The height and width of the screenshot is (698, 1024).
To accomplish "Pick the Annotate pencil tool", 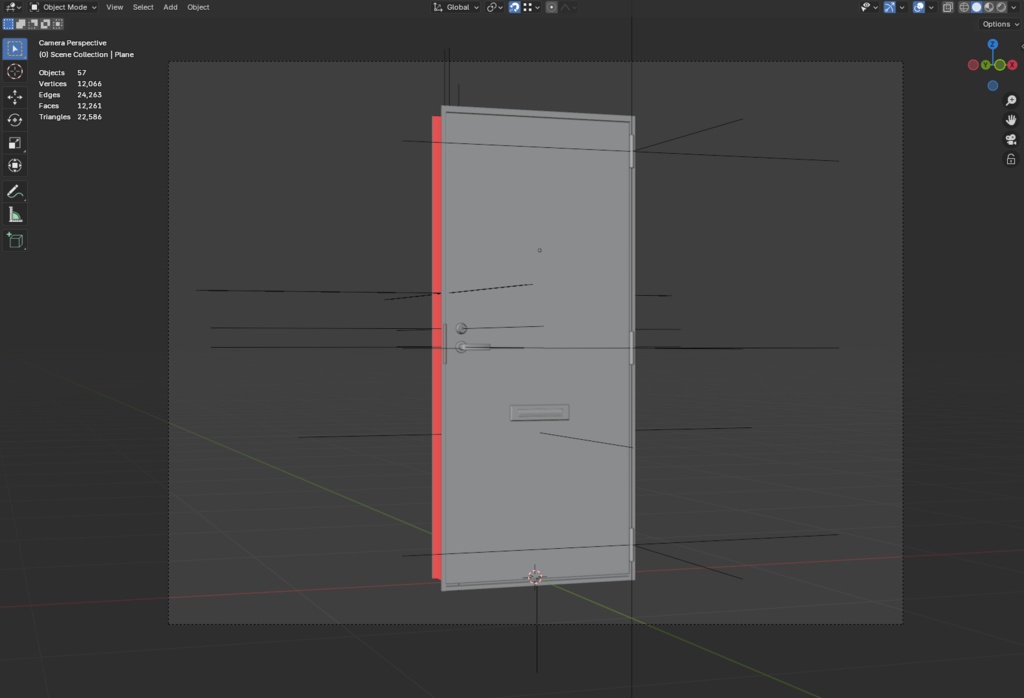I will [x=14, y=192].
